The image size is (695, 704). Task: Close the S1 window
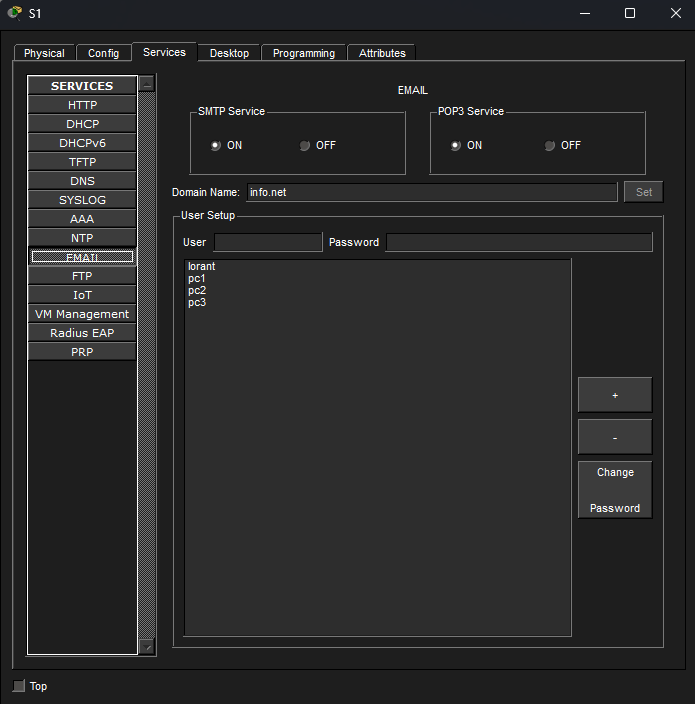click(675, 13)
